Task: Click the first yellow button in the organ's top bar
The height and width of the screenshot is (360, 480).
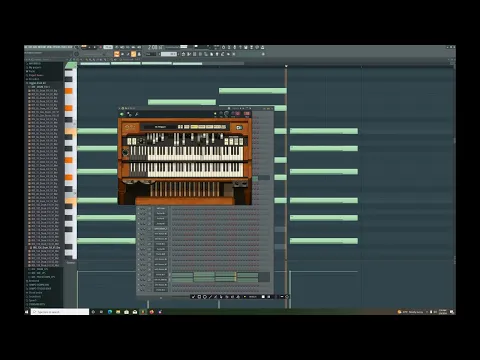Action: coord(194,127)
